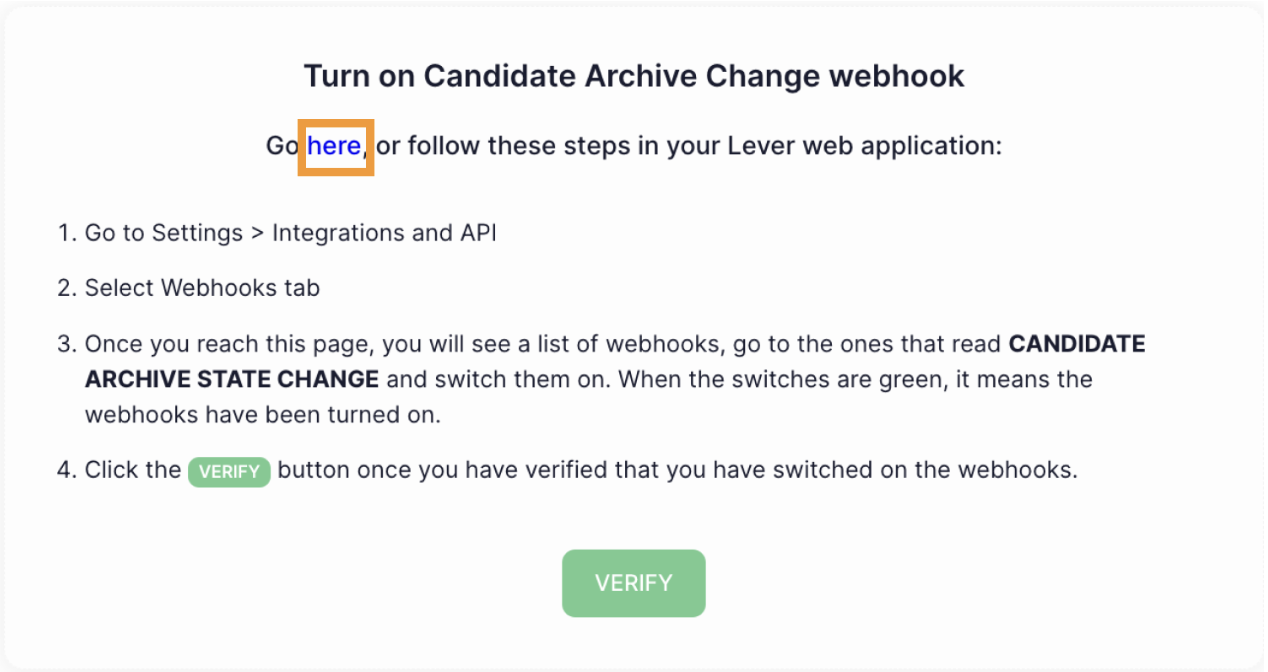
Task: Click the word "Settings" in step 1
Action: click(x=197, y=233)
